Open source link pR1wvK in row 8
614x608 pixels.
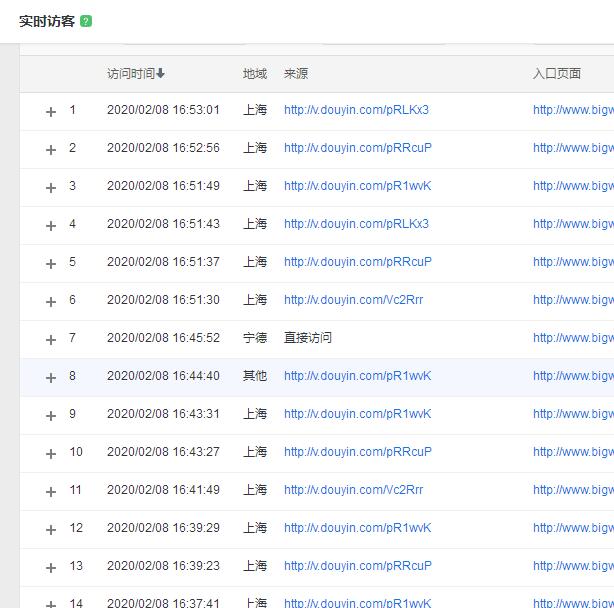(358, 376)
